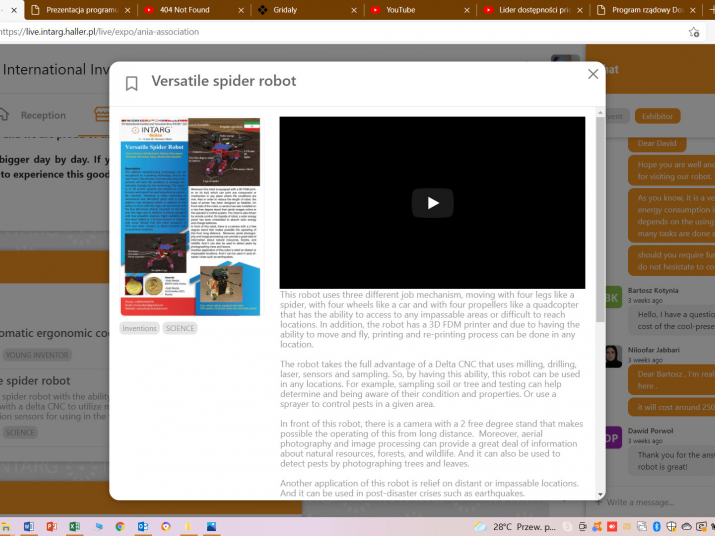This screenshot has height=536, width=715.
Task: Select the Exhibitor chat filter
Action: (x=657, y=116)
